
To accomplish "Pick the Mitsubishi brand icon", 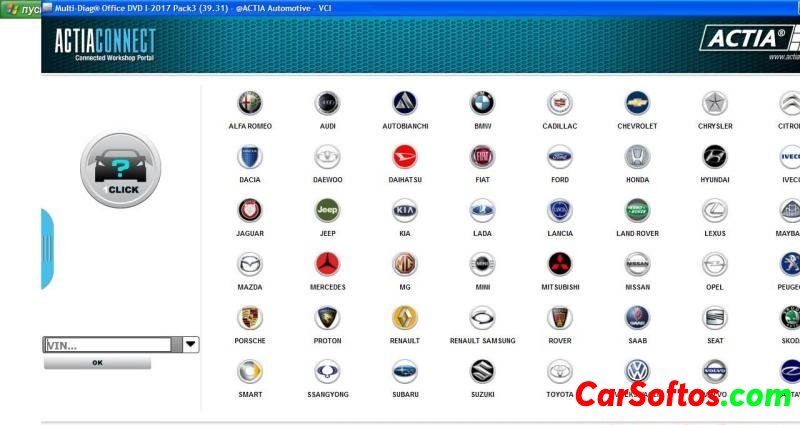I will pyautogui.click(x=560, y=264).
